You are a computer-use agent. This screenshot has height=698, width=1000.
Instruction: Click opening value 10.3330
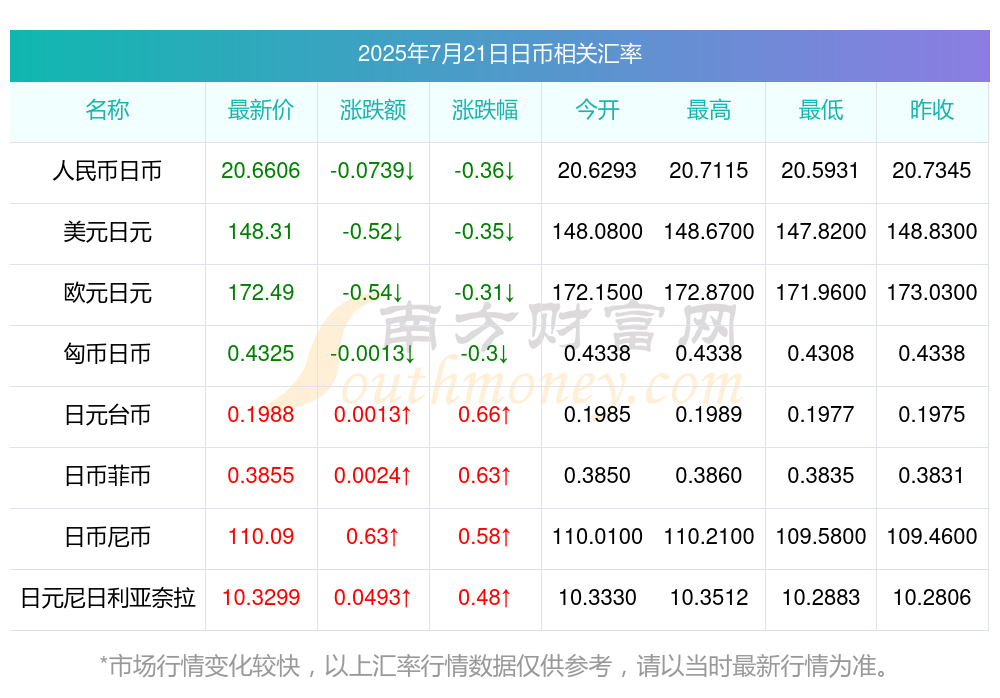pyautogui.click(x=597, y=598)
